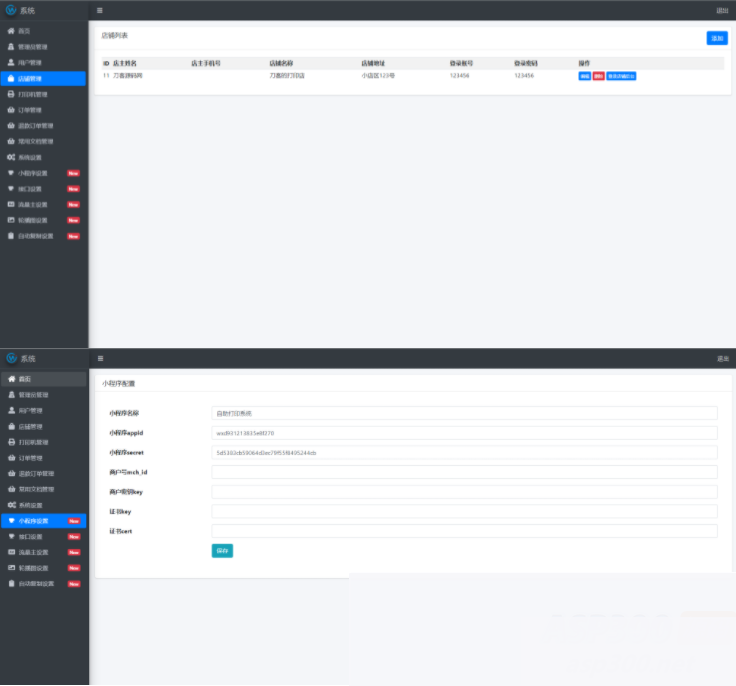Click printer icon beside 打印机管理 in 店铺列表 window
736x686 pixels.
[11, 94]
